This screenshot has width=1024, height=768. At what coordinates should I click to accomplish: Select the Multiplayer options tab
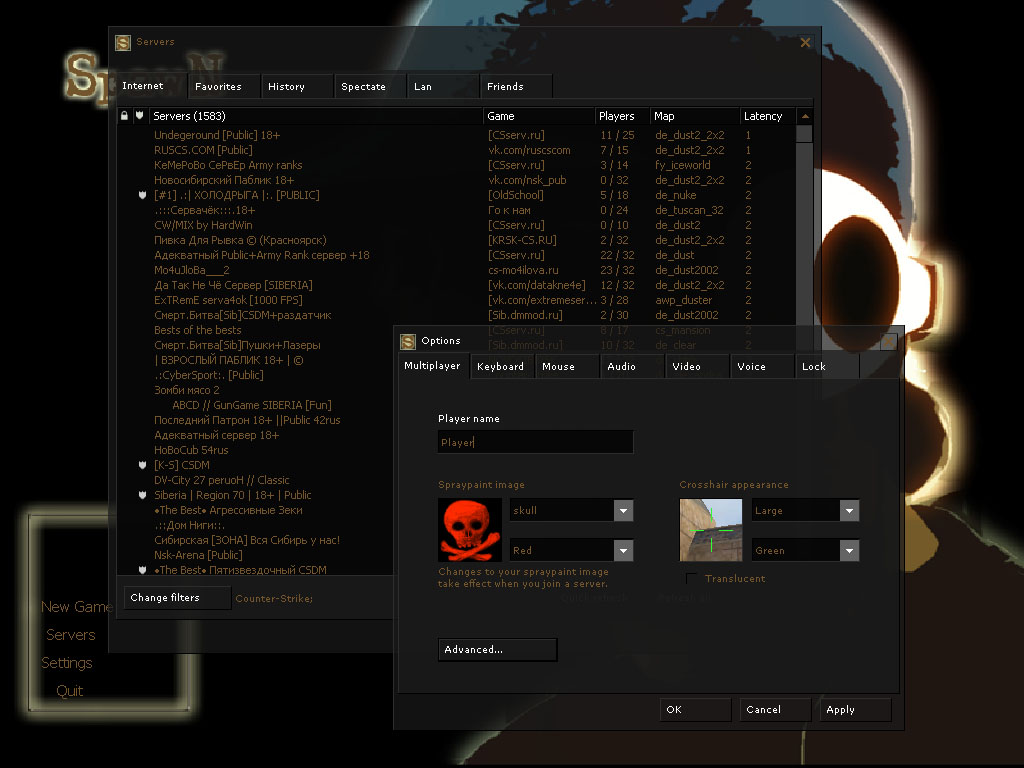click(433, 366)
